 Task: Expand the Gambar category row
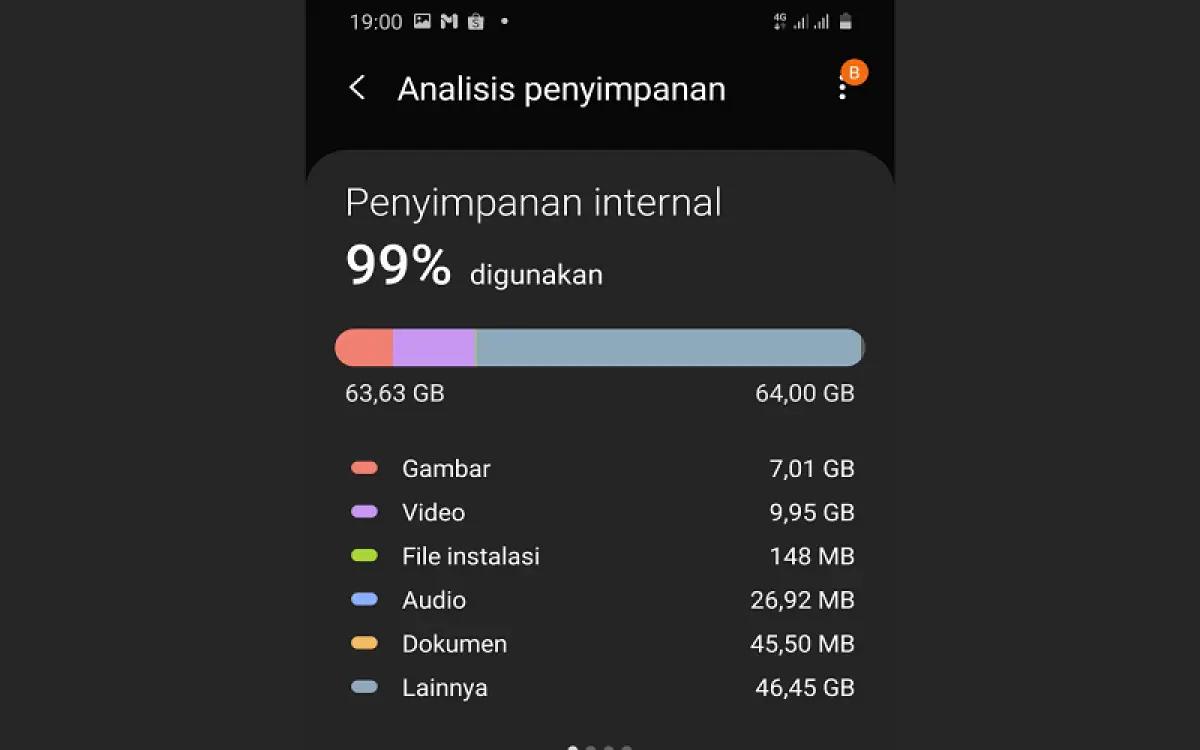click(x=600, y=468)
